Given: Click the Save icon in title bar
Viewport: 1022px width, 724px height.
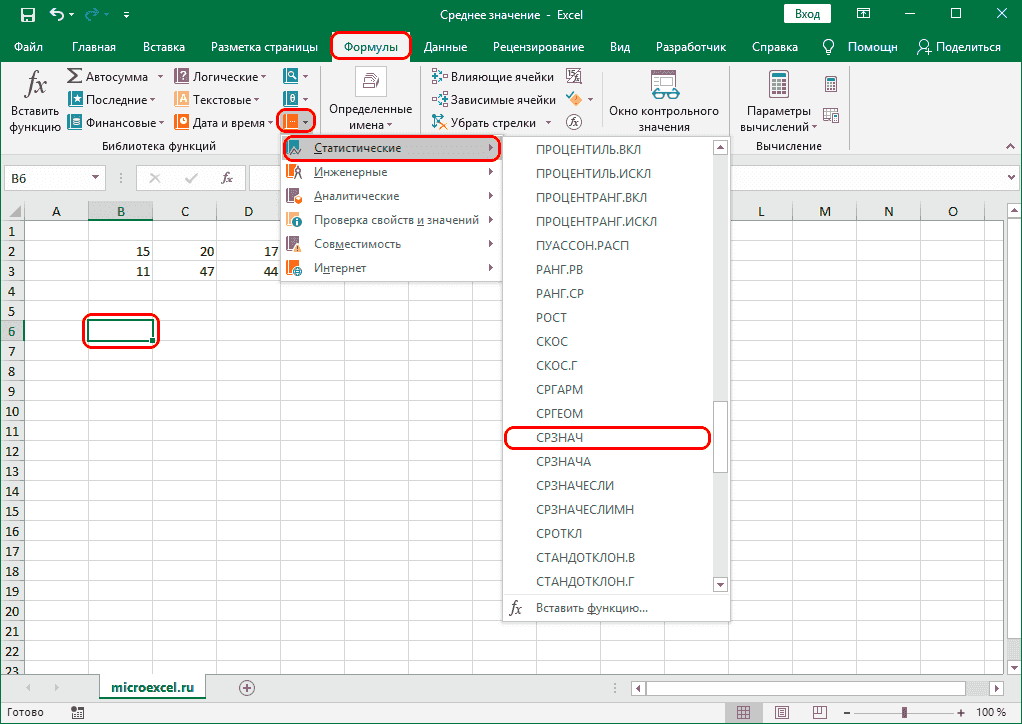Looking at the screenshot, I should click(x=27, y=15).
